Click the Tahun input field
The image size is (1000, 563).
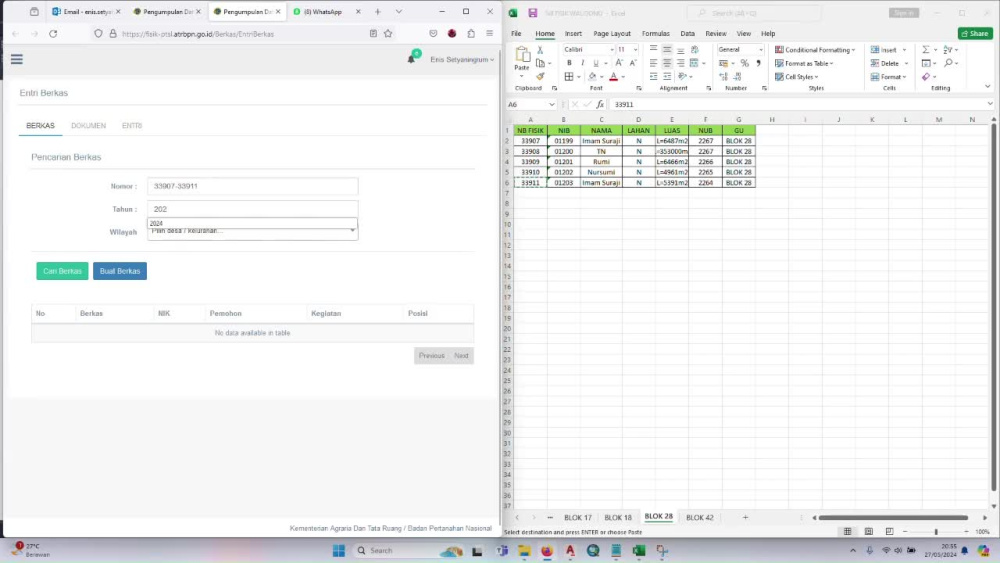(253, 209)
